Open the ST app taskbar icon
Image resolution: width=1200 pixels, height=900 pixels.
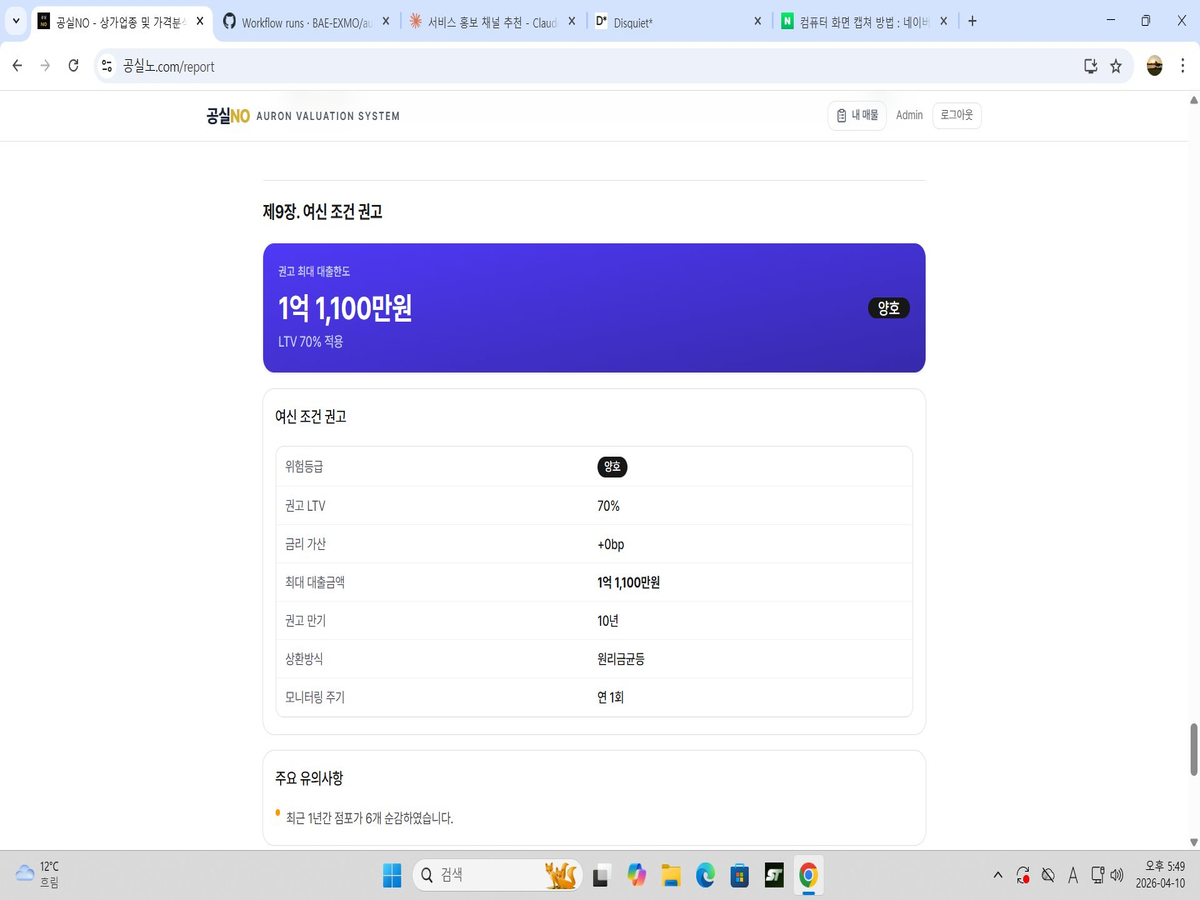click(x=774, y=875)
